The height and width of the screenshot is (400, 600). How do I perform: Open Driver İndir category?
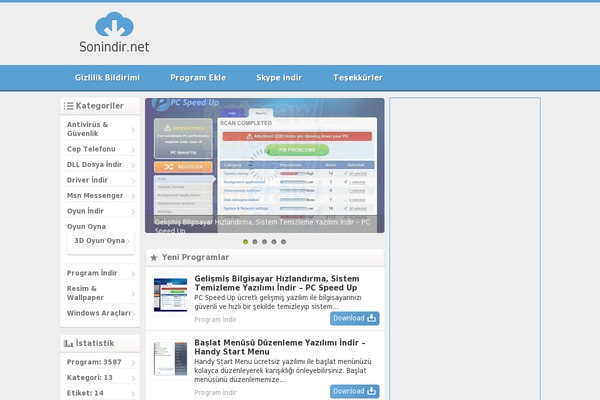pos(87,180)
